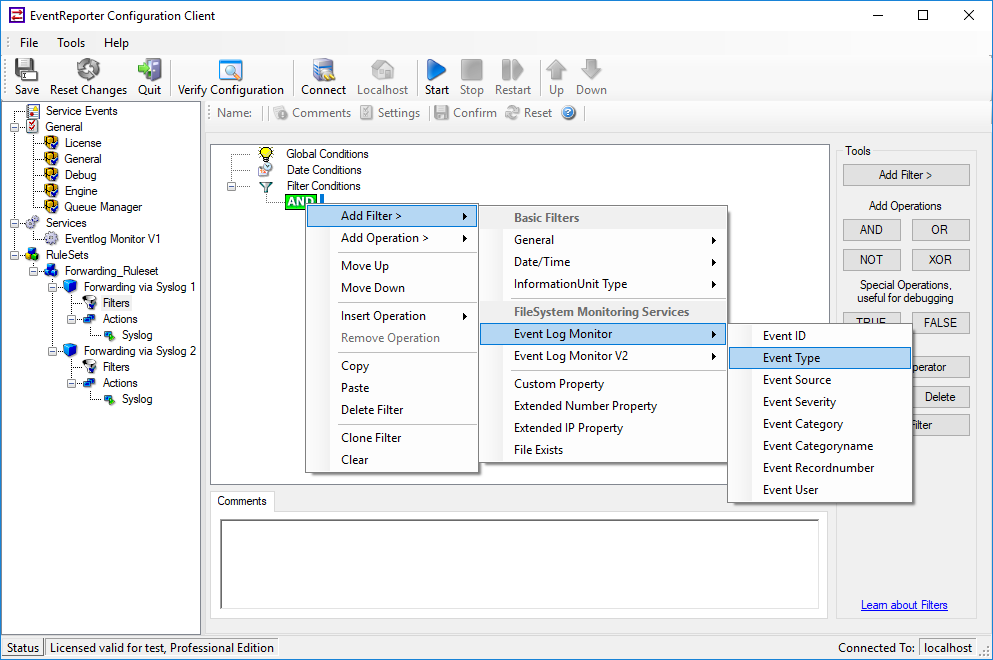This screenshot has width=993, height=660.
Task: Click the Localhost toolbar icon
Action: click(383, 70)
